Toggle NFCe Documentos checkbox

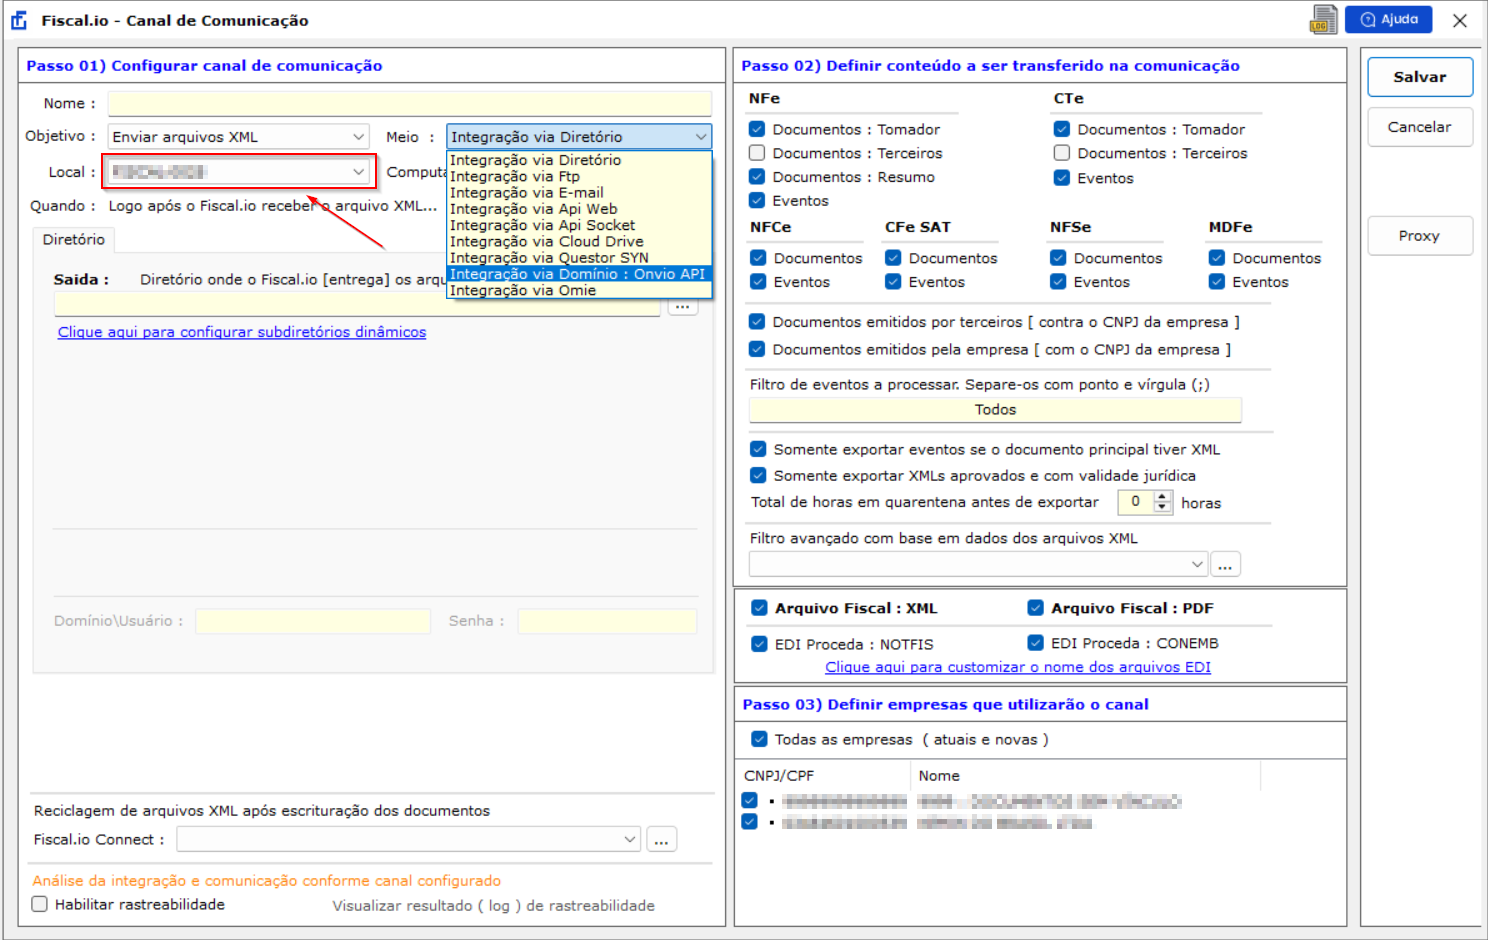tap(758, 258)
